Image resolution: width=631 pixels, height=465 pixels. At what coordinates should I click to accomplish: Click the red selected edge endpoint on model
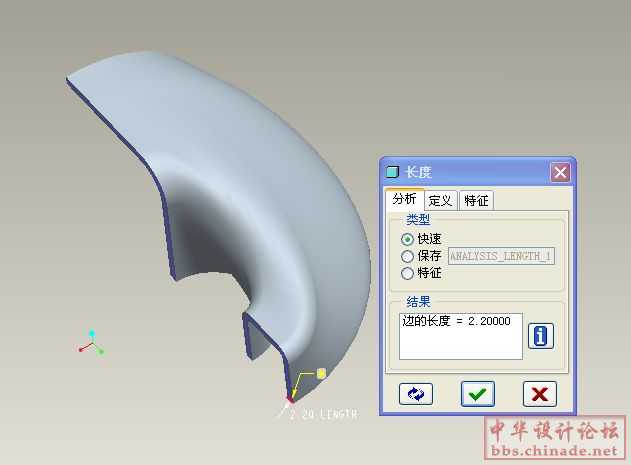289,399
